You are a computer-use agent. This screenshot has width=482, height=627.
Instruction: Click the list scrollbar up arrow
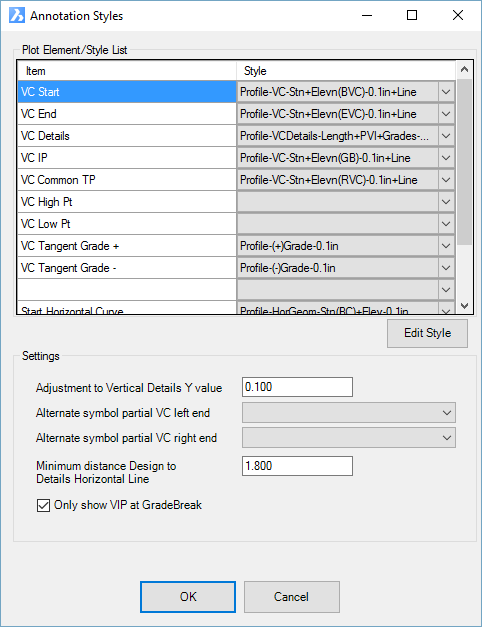click(x=464, y=70)
